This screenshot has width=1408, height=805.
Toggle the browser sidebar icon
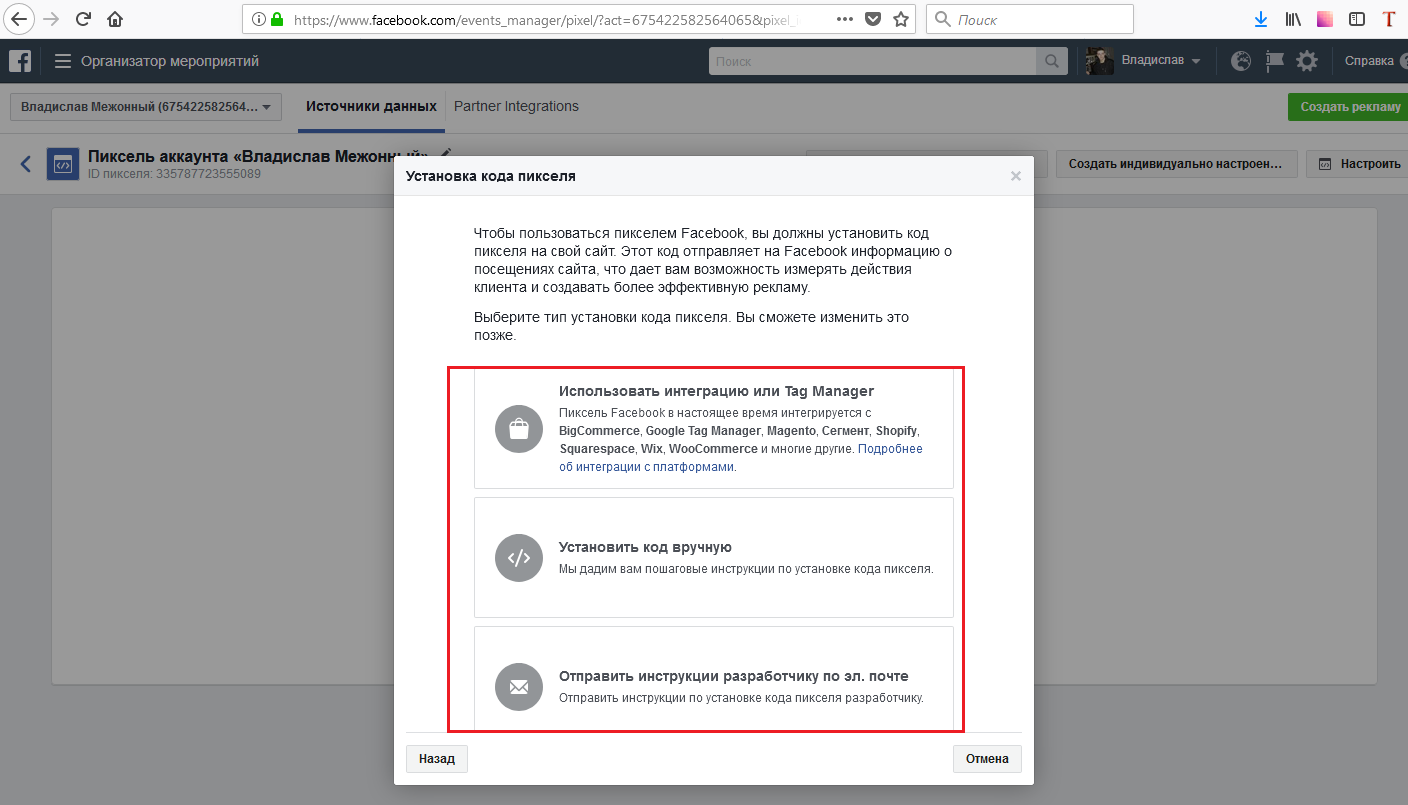pos(1357,19)
